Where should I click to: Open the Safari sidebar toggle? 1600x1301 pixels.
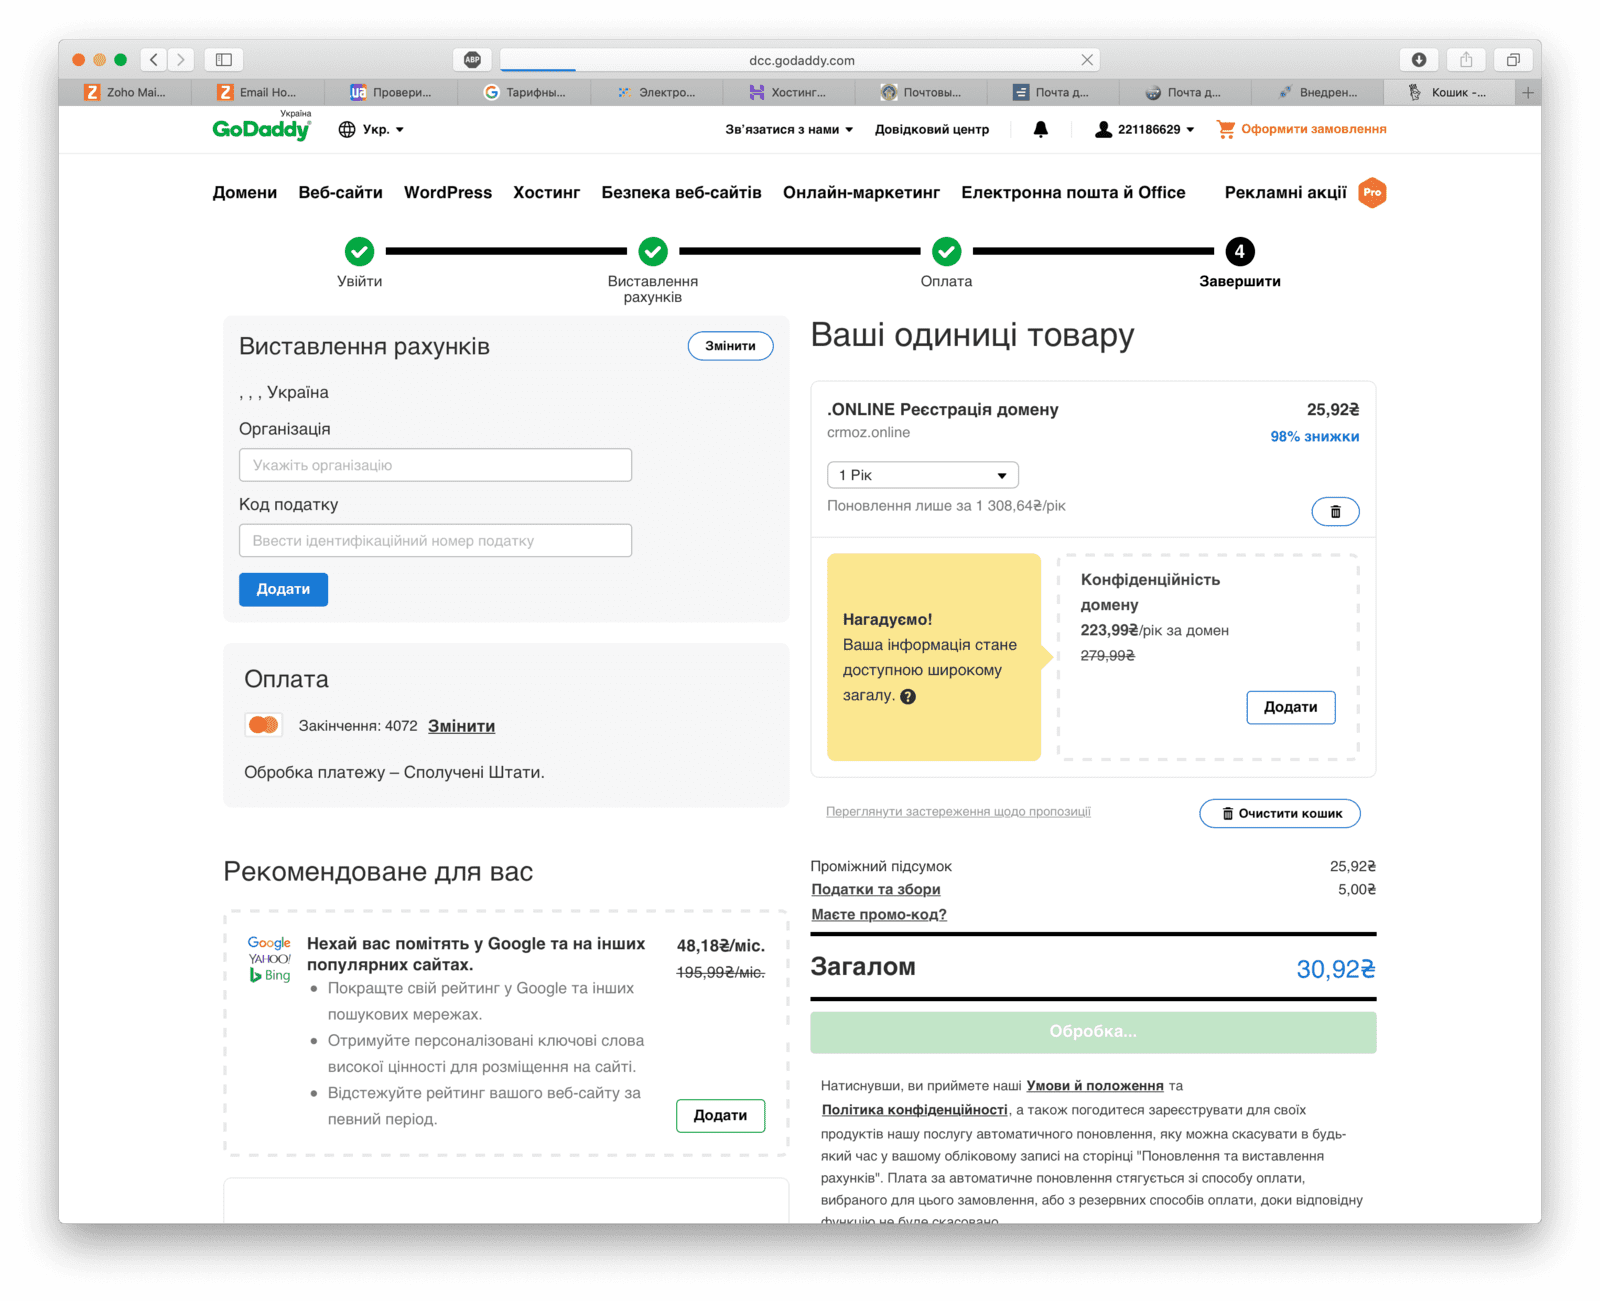coord(224,60)
